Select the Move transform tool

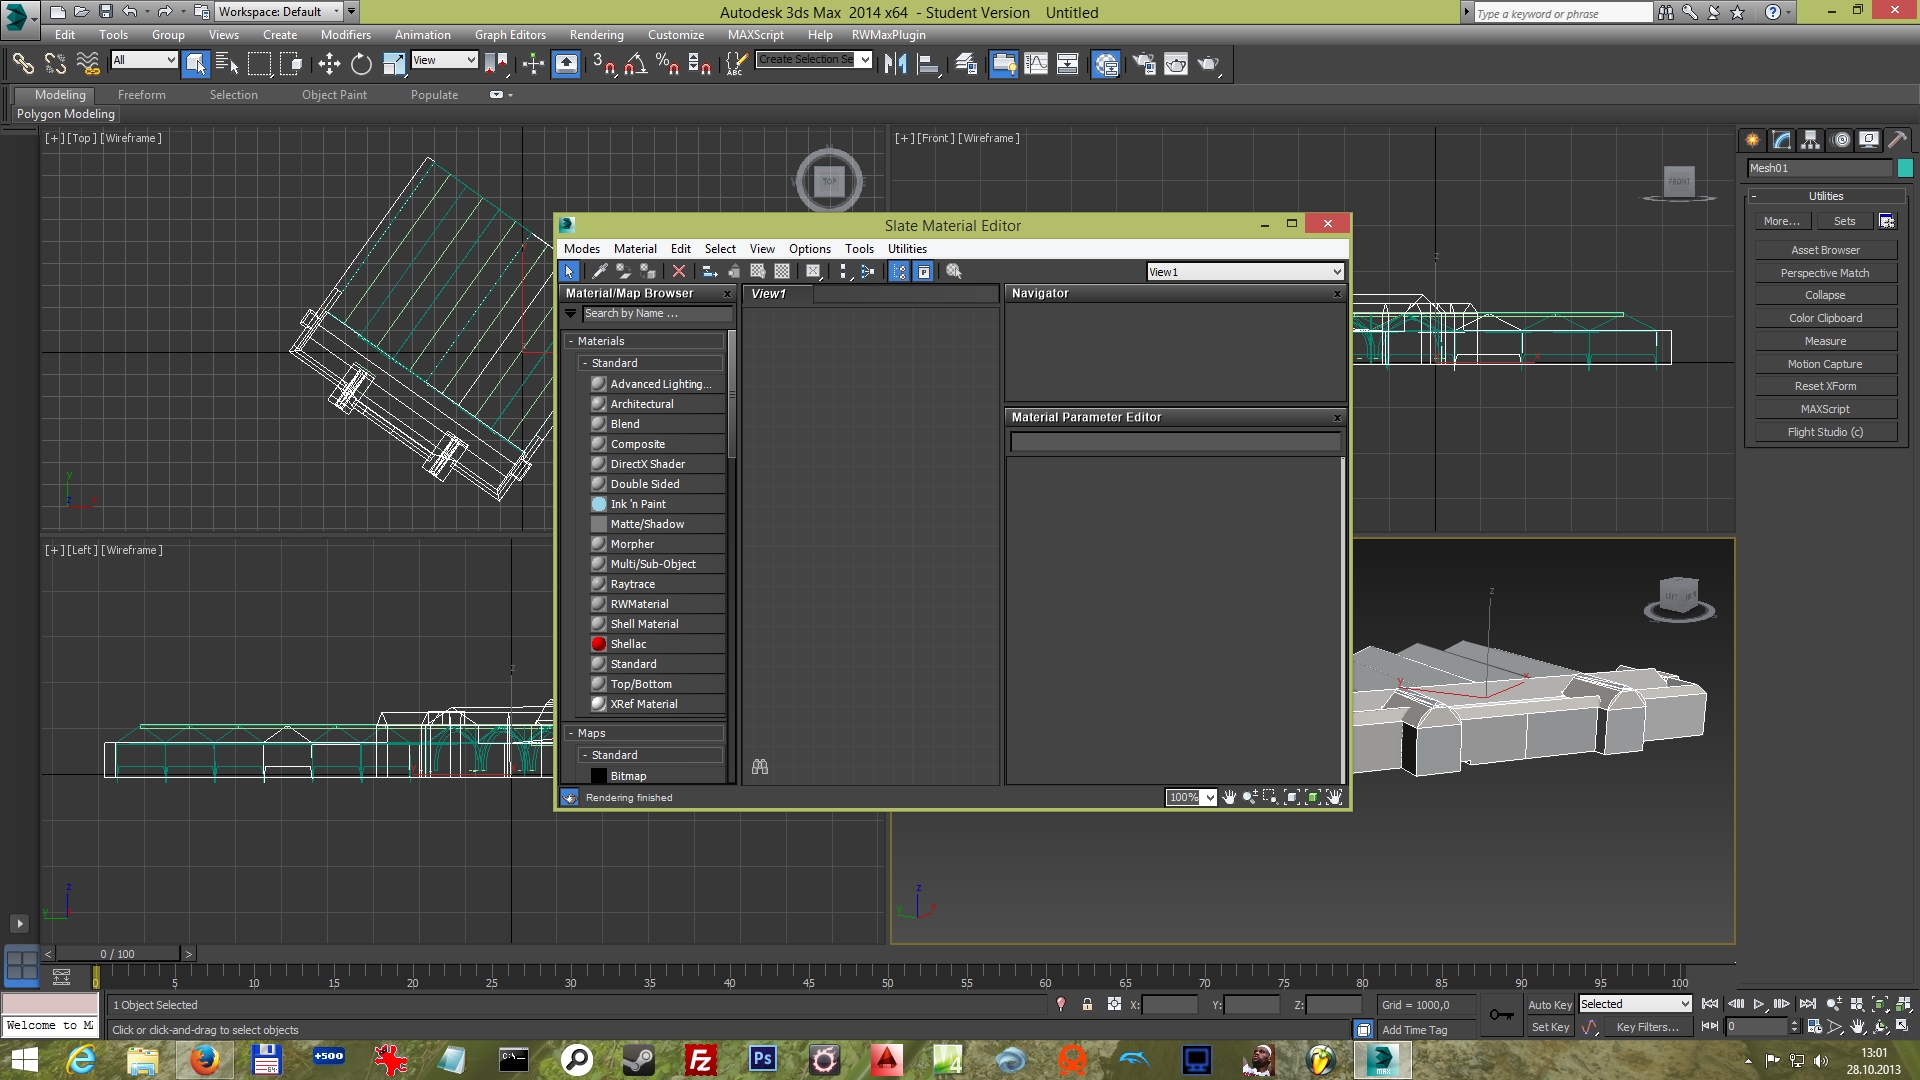tap(329, 64)
